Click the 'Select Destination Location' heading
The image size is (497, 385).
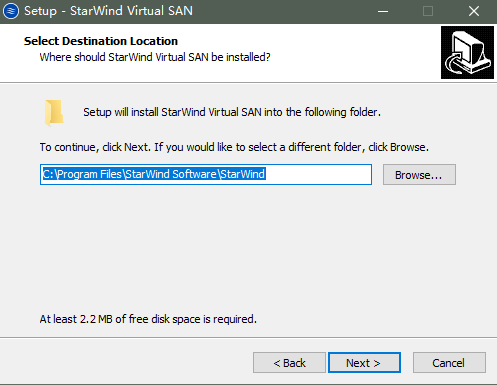click(x=101, y=41)
